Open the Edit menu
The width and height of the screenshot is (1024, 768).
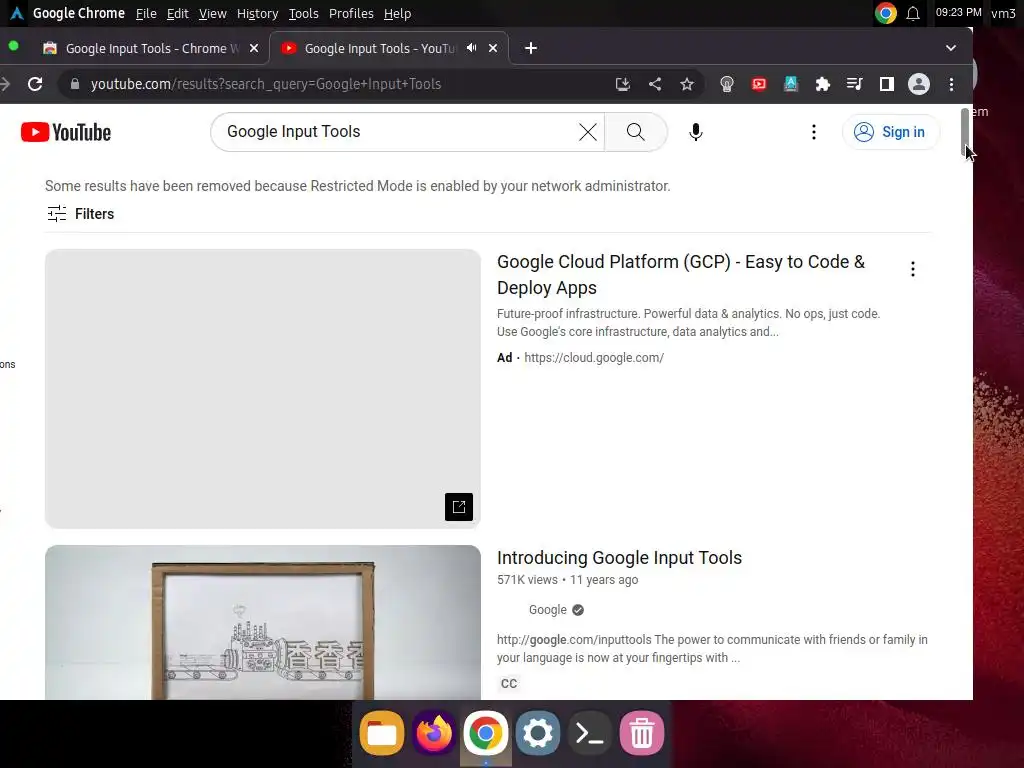[177, 13]
